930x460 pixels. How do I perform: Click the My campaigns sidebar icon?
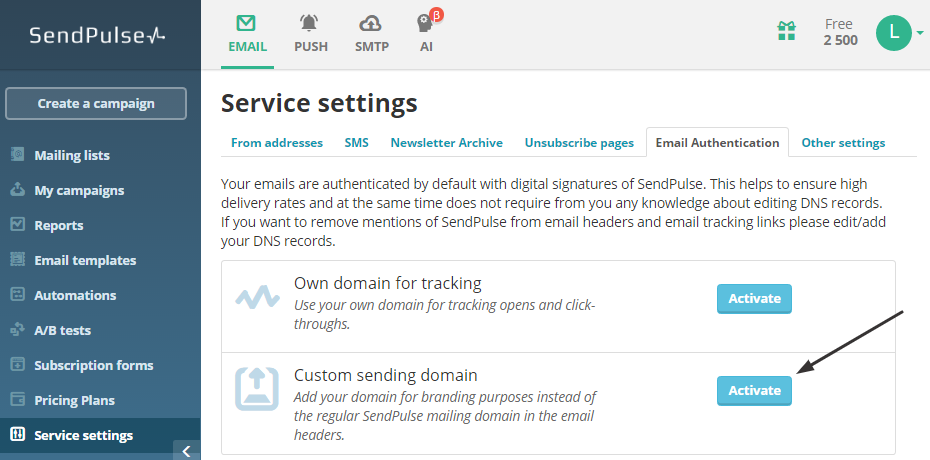pos(18,190)
